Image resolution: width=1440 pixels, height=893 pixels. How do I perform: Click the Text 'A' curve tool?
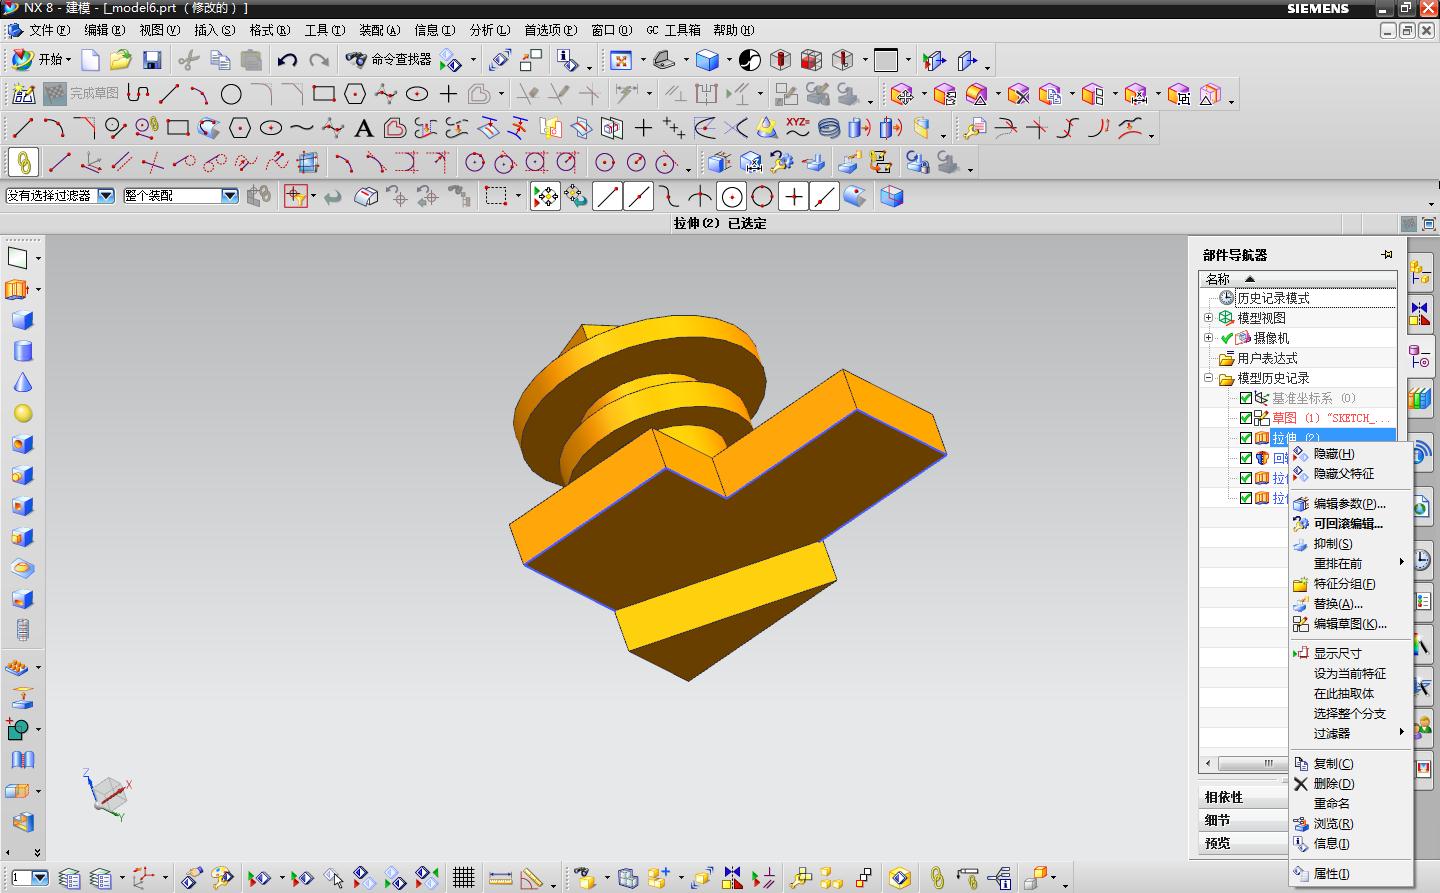364,128
